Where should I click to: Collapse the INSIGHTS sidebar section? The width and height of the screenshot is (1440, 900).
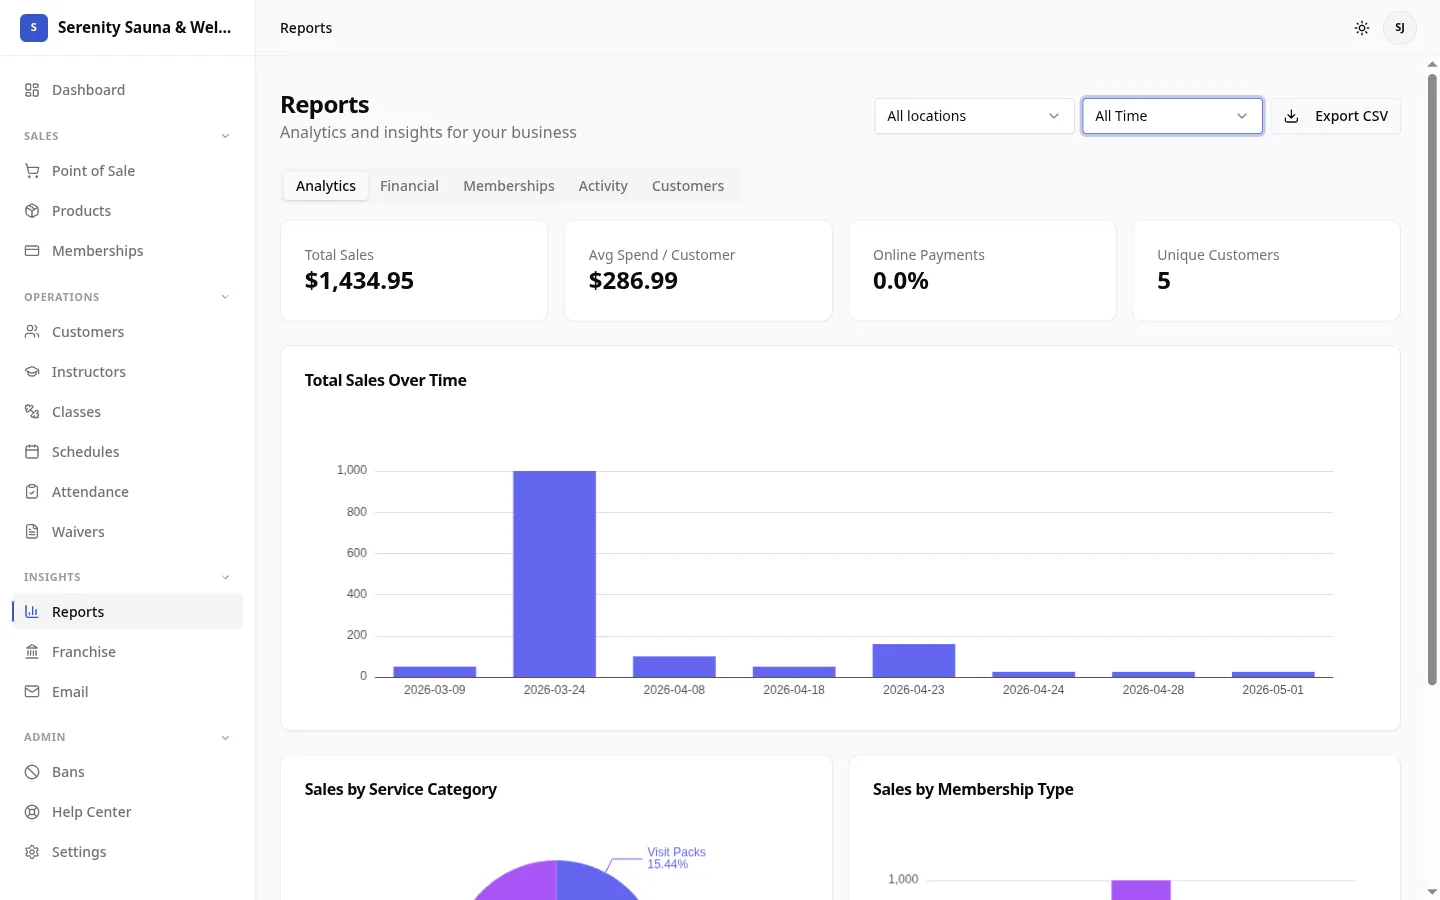click(x=225, y=577)
